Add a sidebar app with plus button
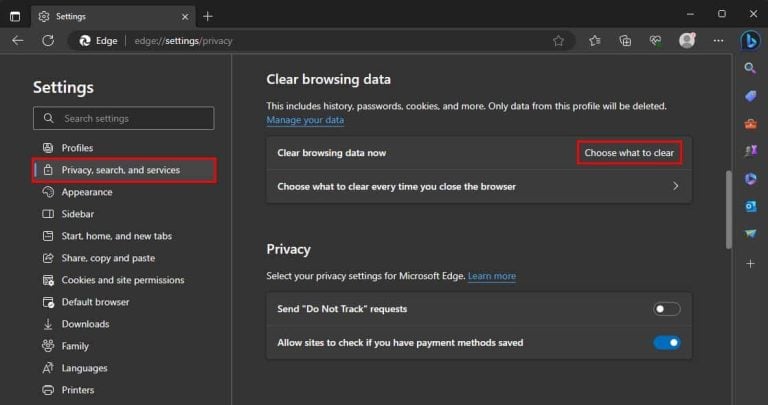The width and height of the screenshot is (768, 405). click(x=751, y=263)
